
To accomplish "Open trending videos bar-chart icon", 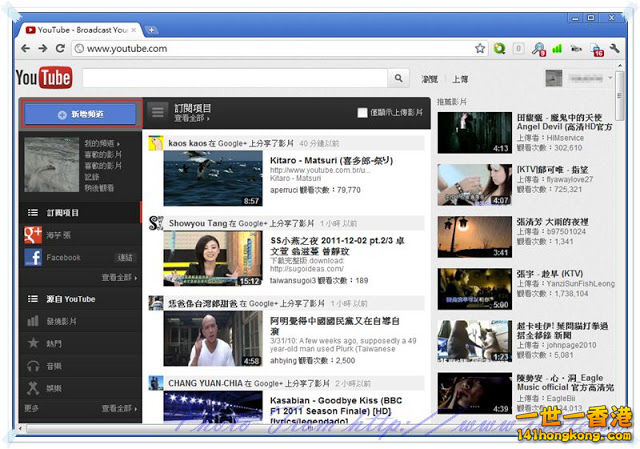I will click(33, 321).
